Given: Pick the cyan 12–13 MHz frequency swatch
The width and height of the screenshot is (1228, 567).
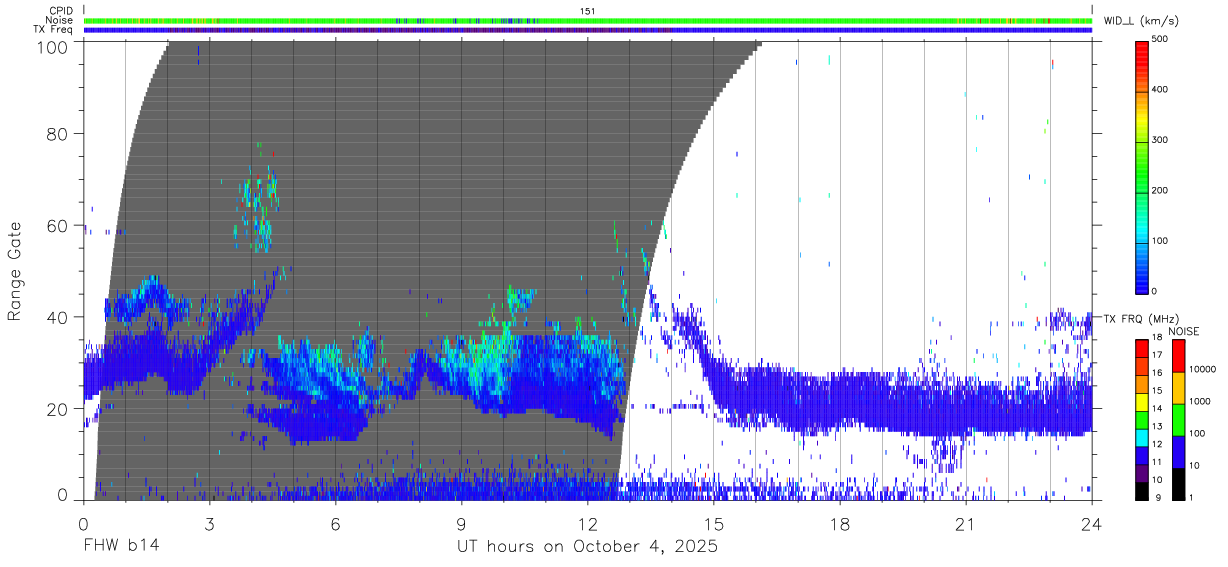Looking at the screenshot, I should (x=1142, y=438).
